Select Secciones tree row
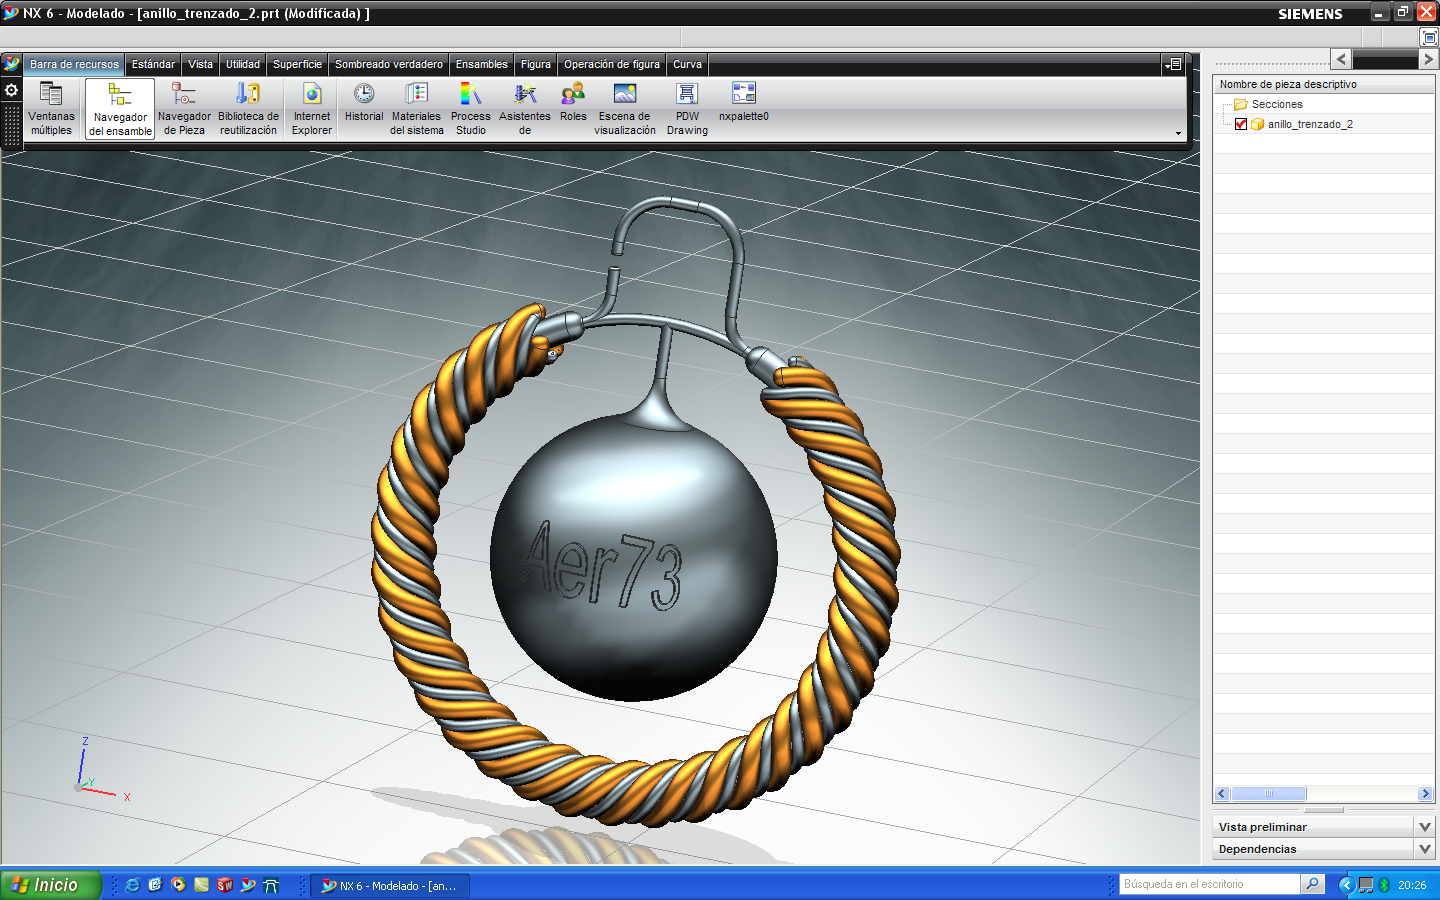Screen dimensions: 1440x900 coord(1324,104)
